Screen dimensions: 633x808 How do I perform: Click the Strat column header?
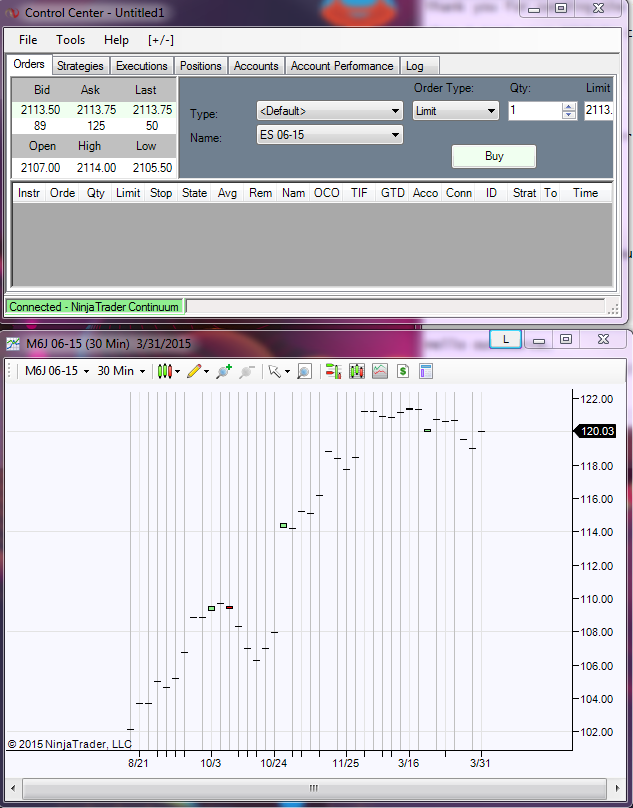point(524,193)
